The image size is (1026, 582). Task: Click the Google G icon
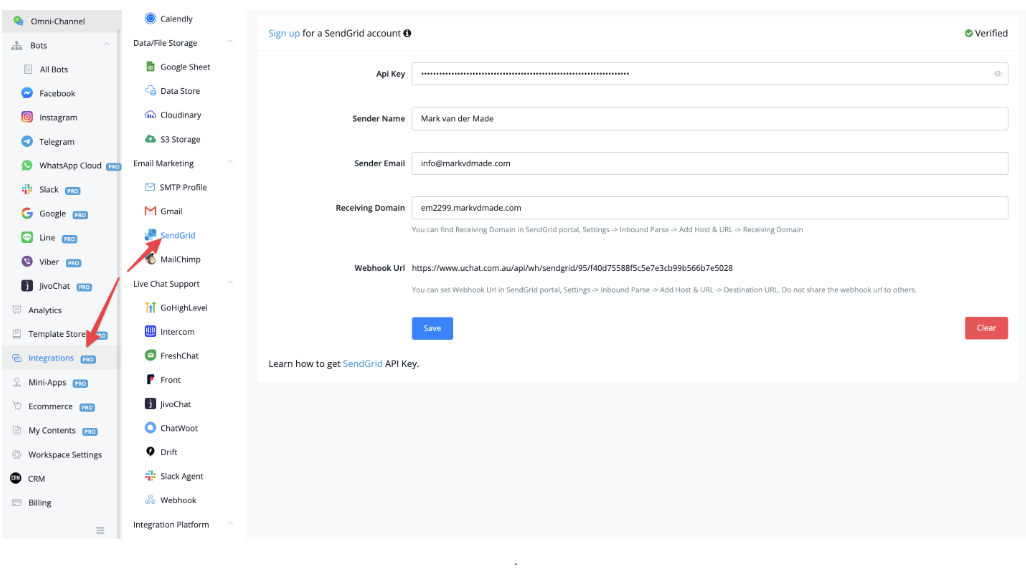point(27,213)
